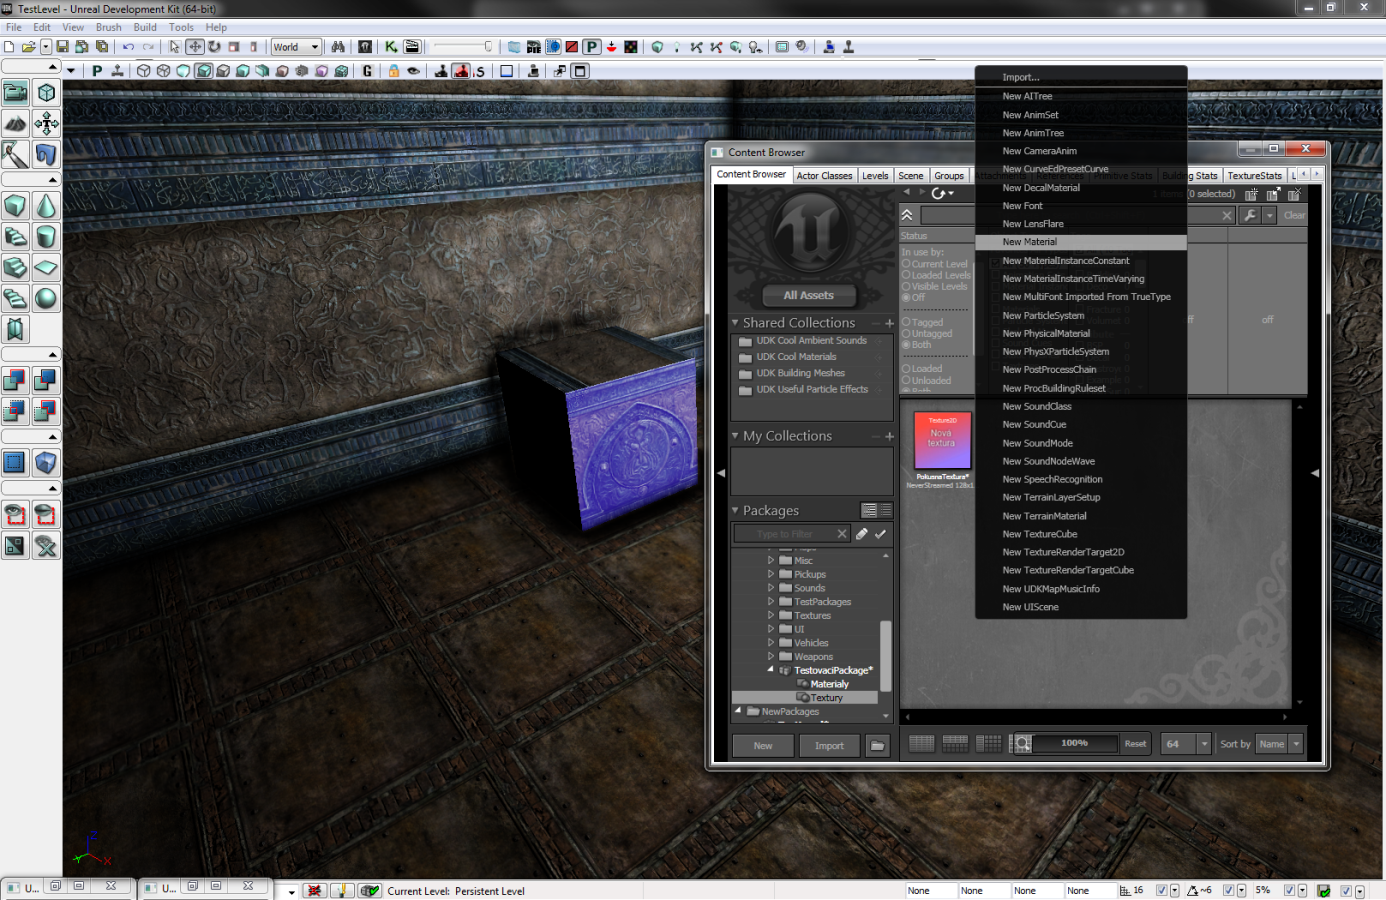Choose New Material from context menu
1386x900 pixels.
pos(1081,242)
